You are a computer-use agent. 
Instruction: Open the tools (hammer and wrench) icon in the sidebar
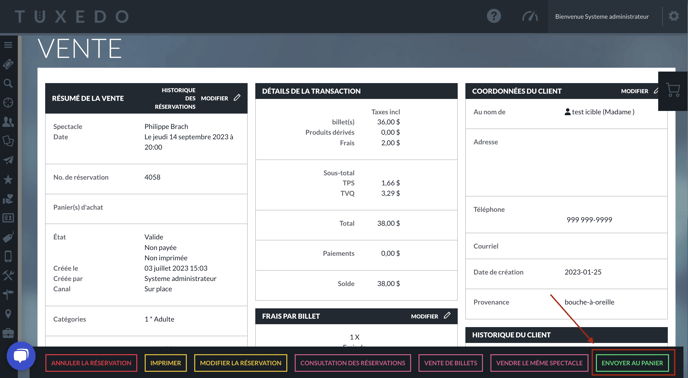(x=8, y=275)
